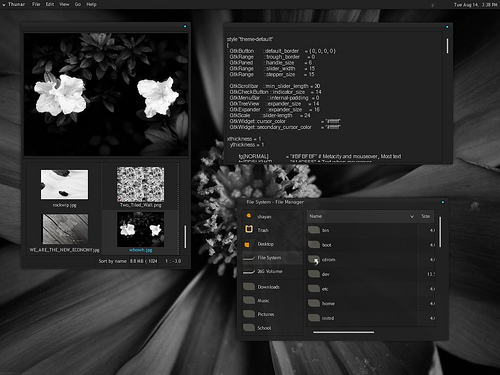Click the file list horizontal scrollbar

[344, 332]
